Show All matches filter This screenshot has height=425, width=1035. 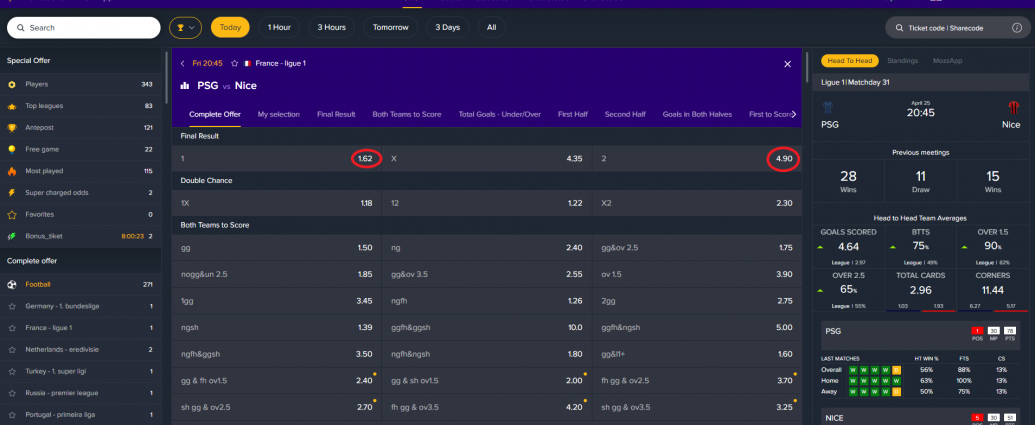(491, 28)
